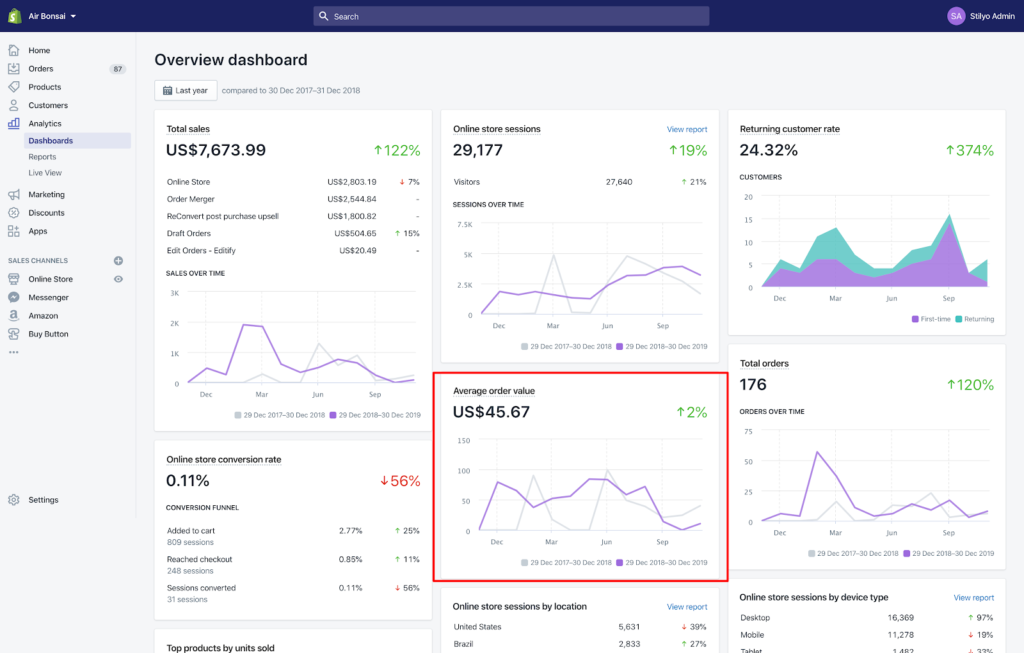The image size is (1024, 653).
Task: Click the Analytics bar chart icon
Action: [14, 123]
